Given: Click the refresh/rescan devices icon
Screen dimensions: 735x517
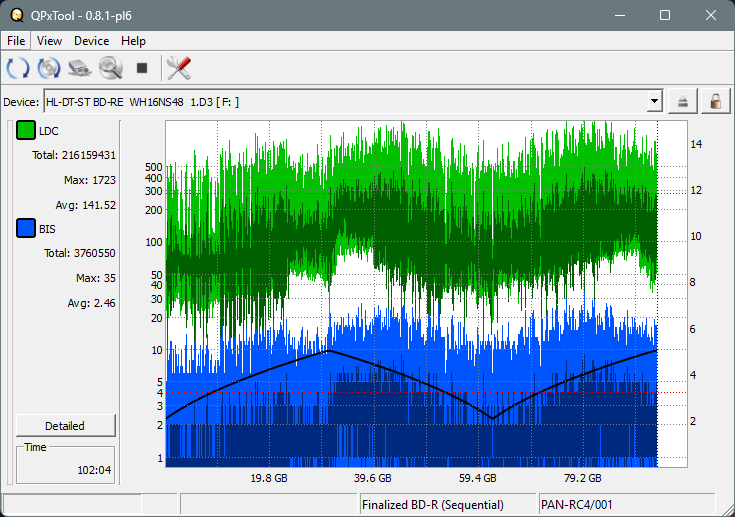Looking at the screenshot, I should coord(18,68).
